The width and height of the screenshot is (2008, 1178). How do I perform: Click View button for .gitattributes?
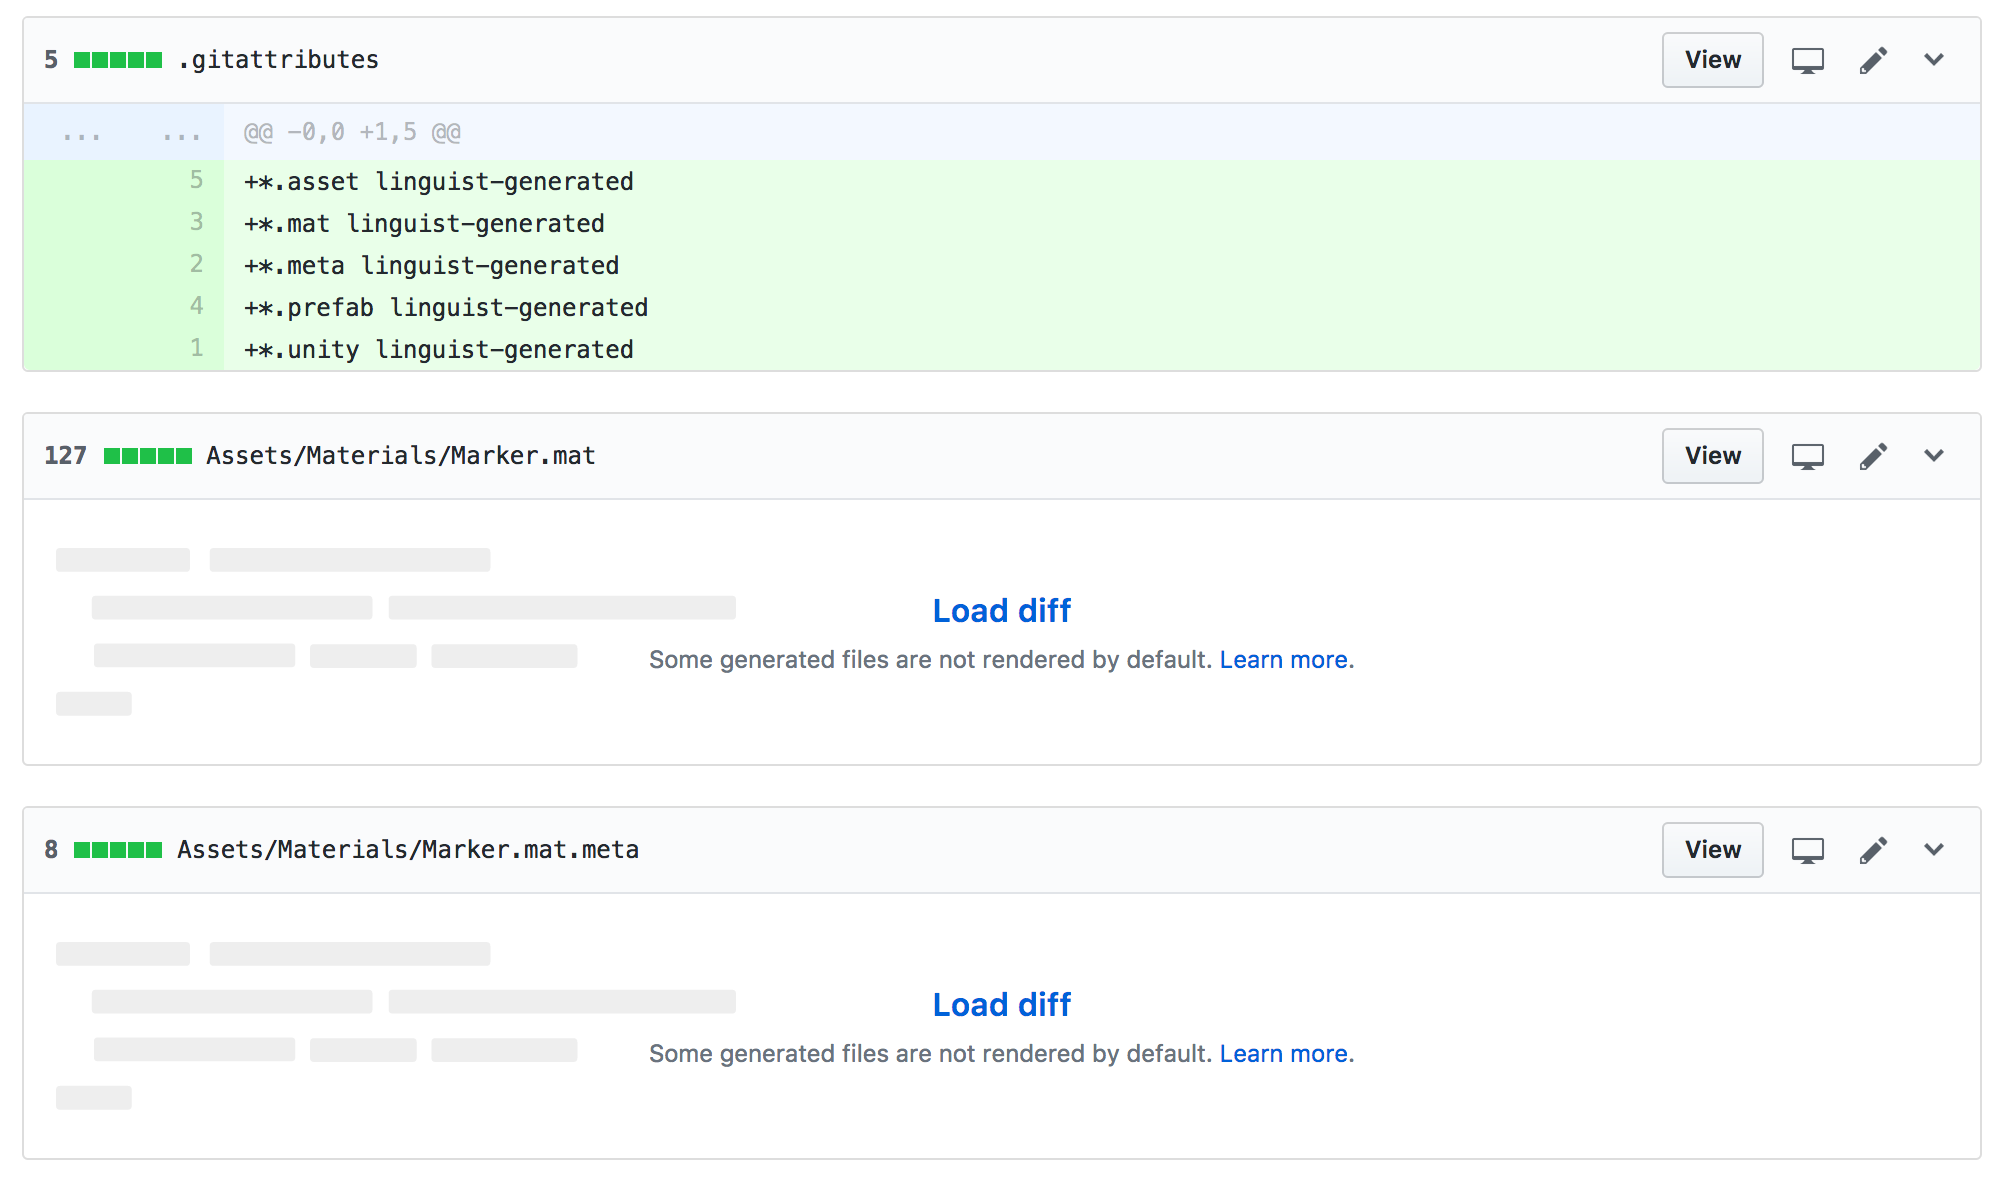pos(1712,60)
